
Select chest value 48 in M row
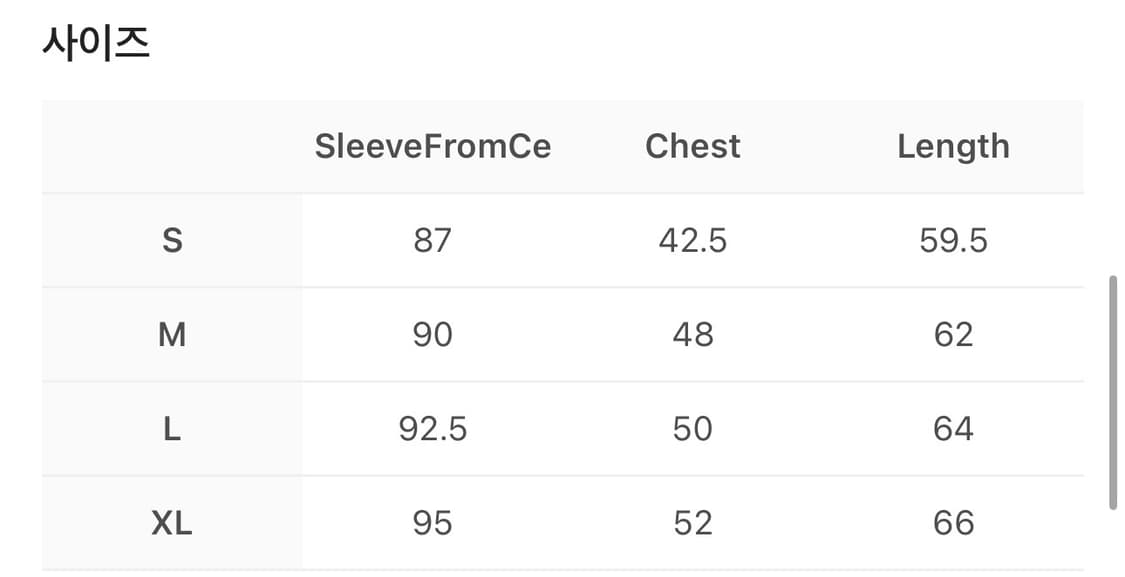[693, 334]
